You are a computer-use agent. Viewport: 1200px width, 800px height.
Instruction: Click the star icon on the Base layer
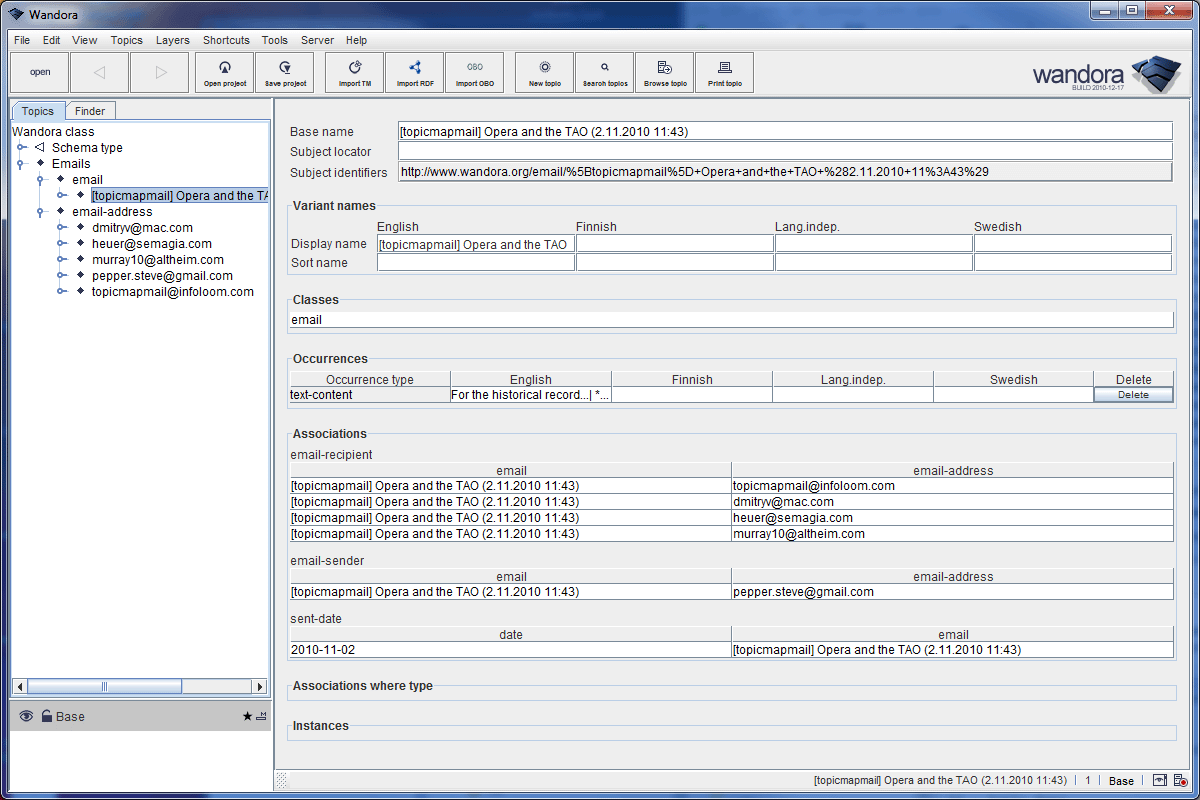coord(247,715)
